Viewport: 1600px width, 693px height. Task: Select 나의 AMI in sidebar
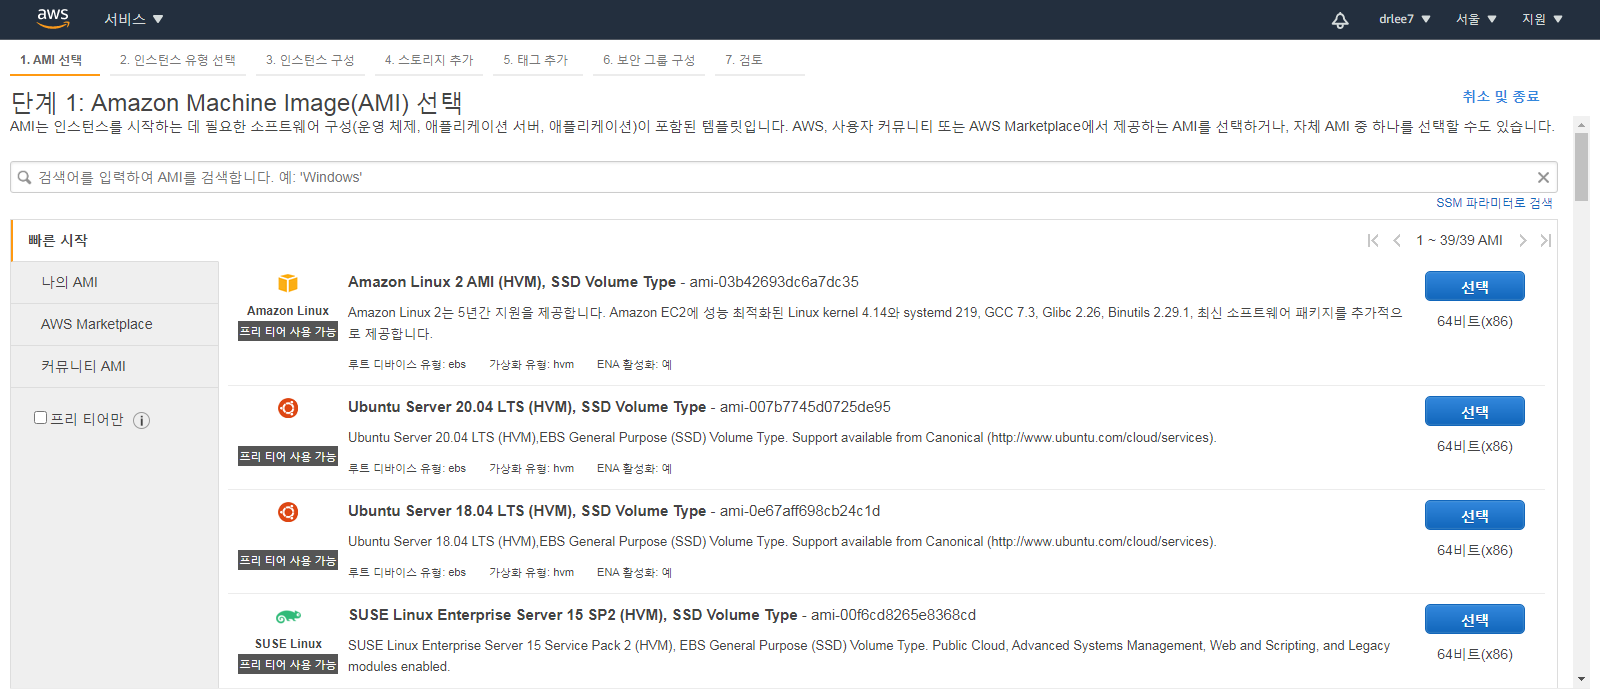point(115,282)
